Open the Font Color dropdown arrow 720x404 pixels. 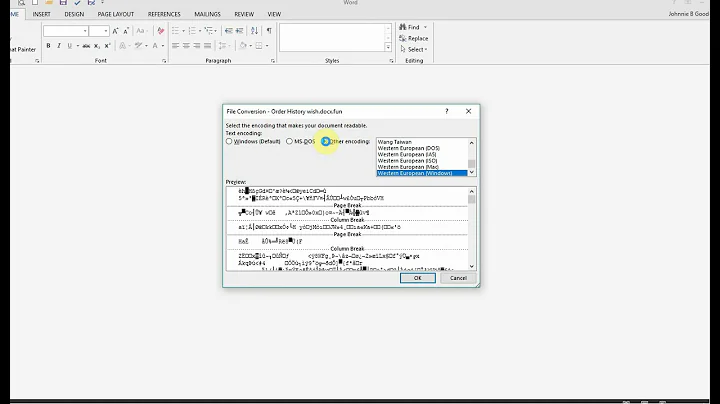point(163,46)
